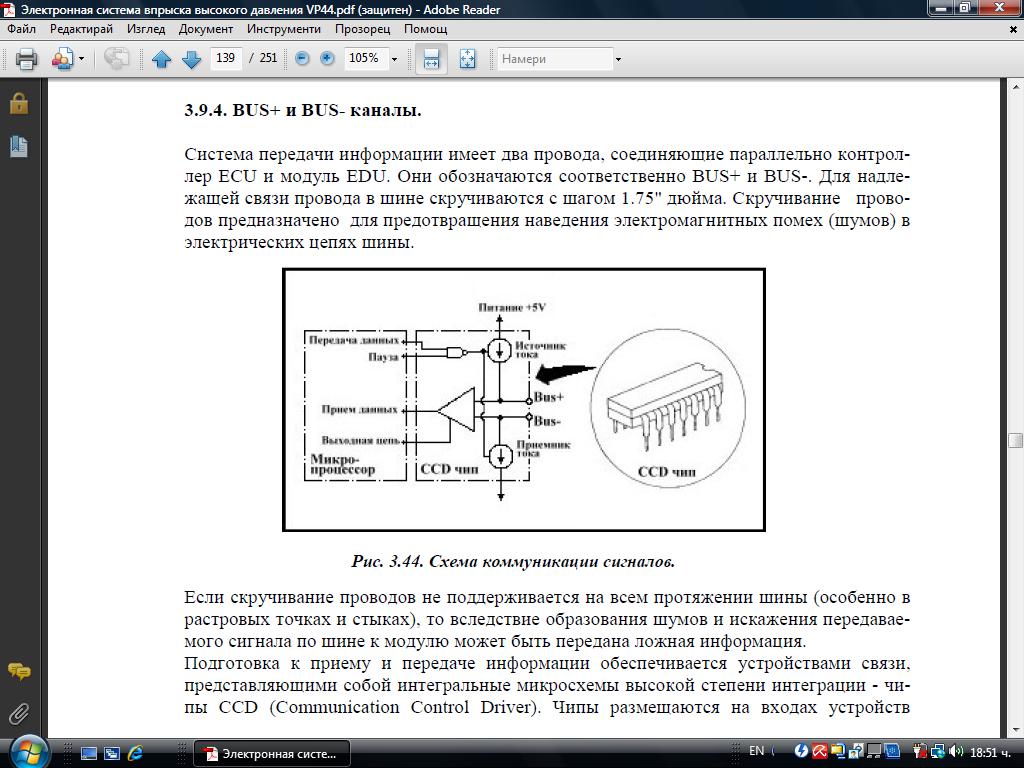This screenshot has width=1024, height=768.
Task: Zoom in with the plus button
Action: (327, 59)
